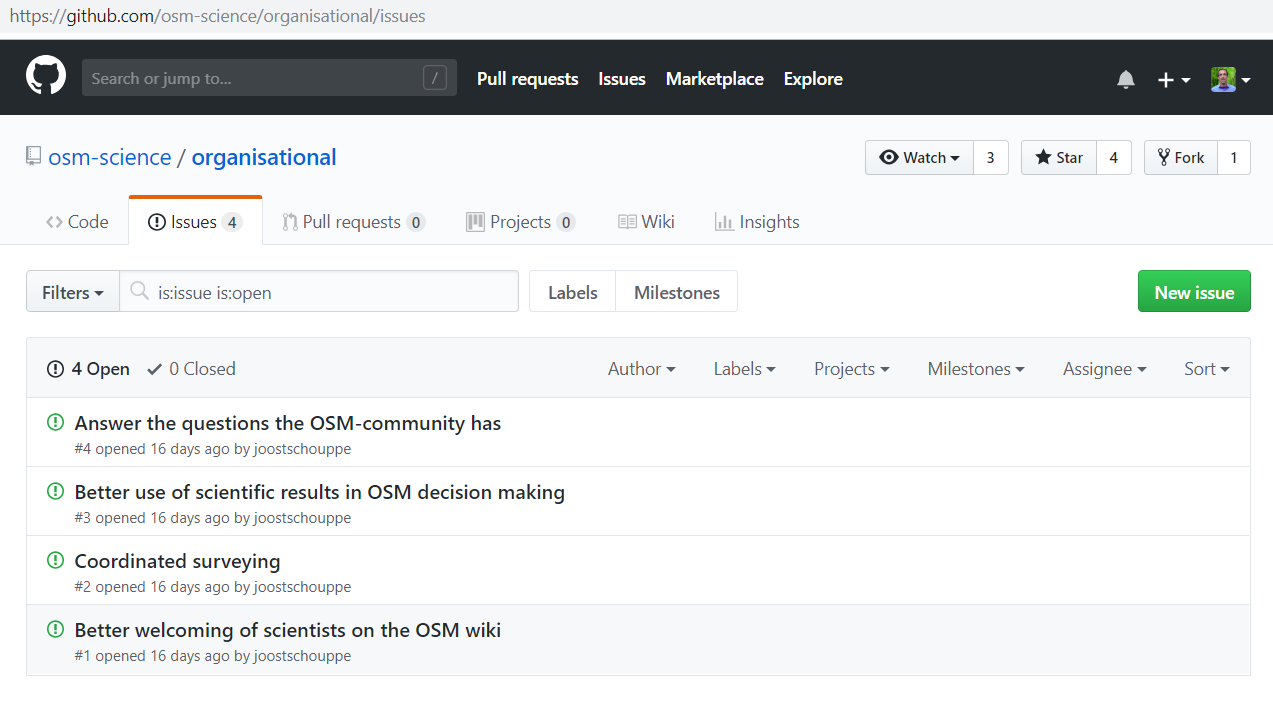
Task: Click open-issue icon for issue #3
Action: pyautogui.click(x=56, y=491)
